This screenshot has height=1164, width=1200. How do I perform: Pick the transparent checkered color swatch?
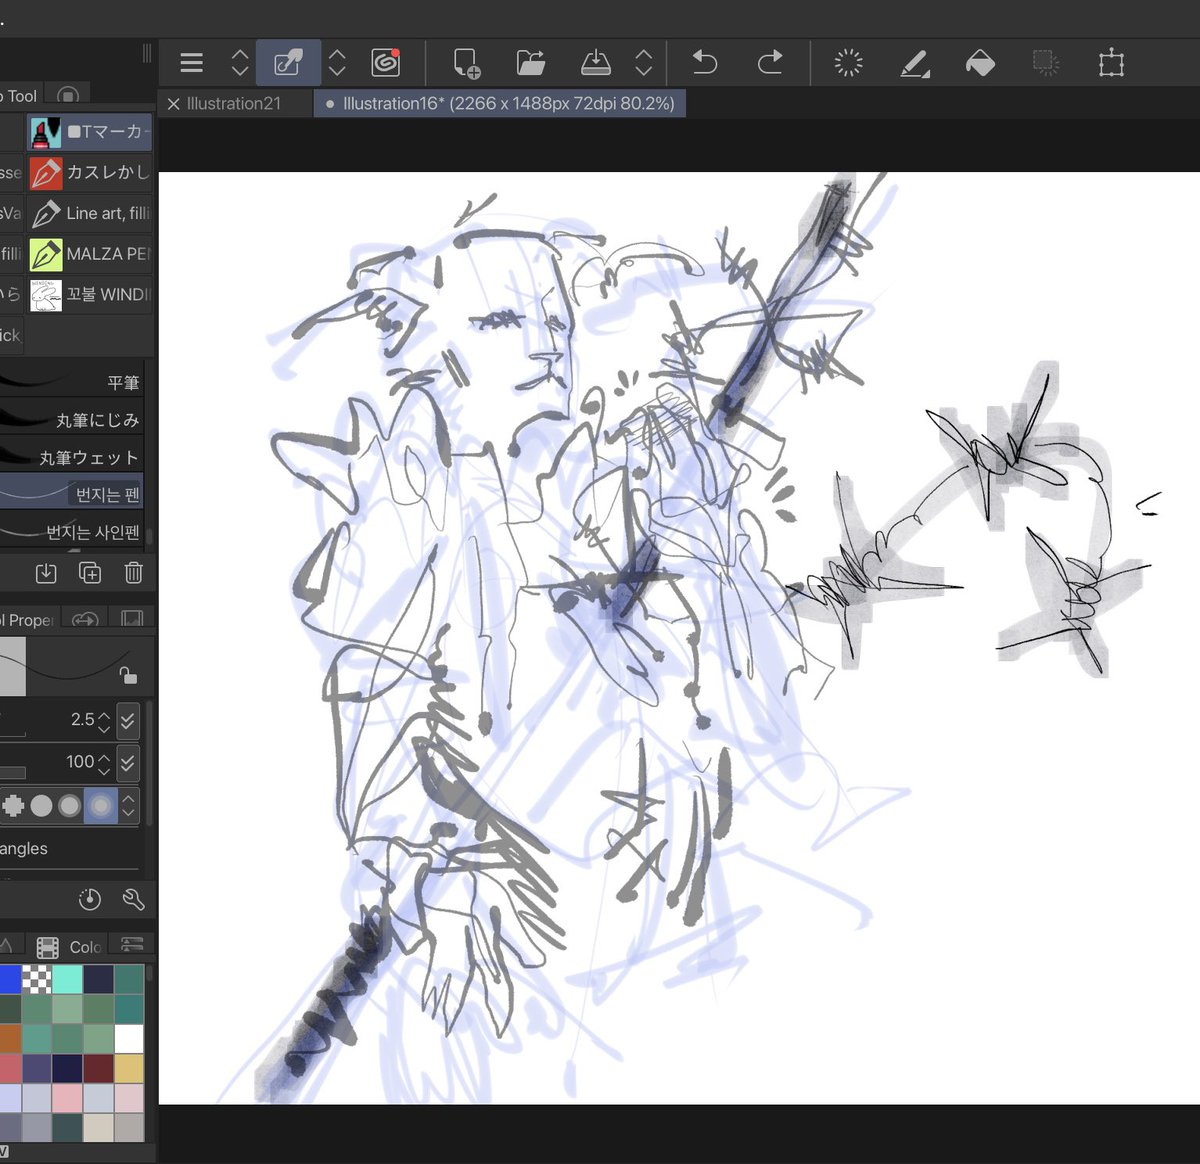pos(37,979)
